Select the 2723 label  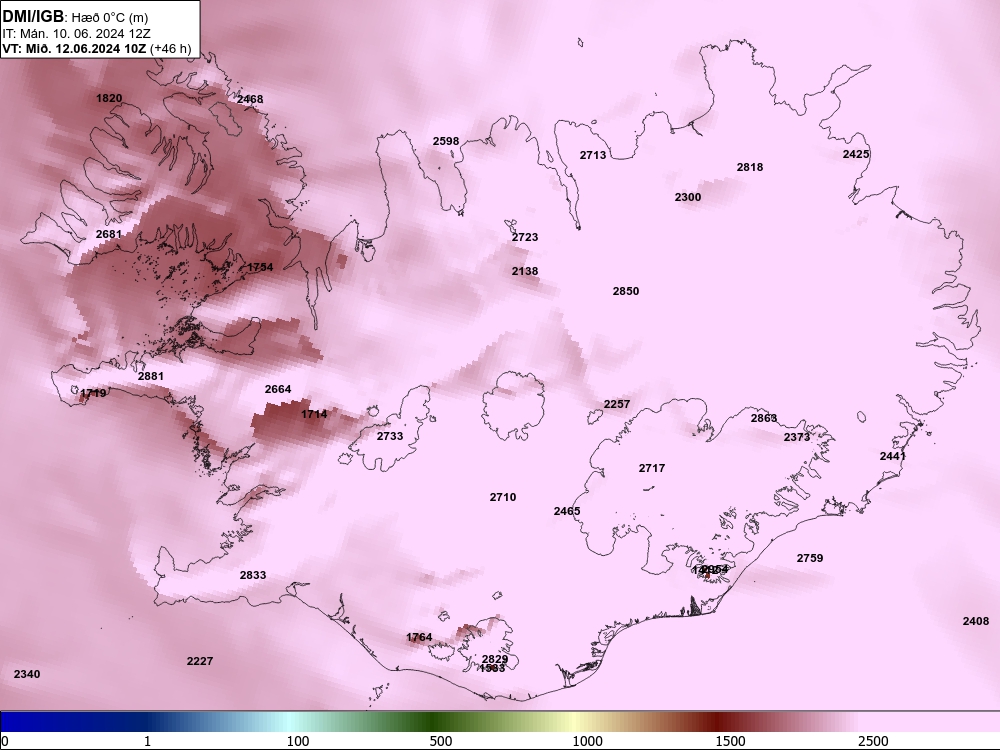[x=525, y=237]
